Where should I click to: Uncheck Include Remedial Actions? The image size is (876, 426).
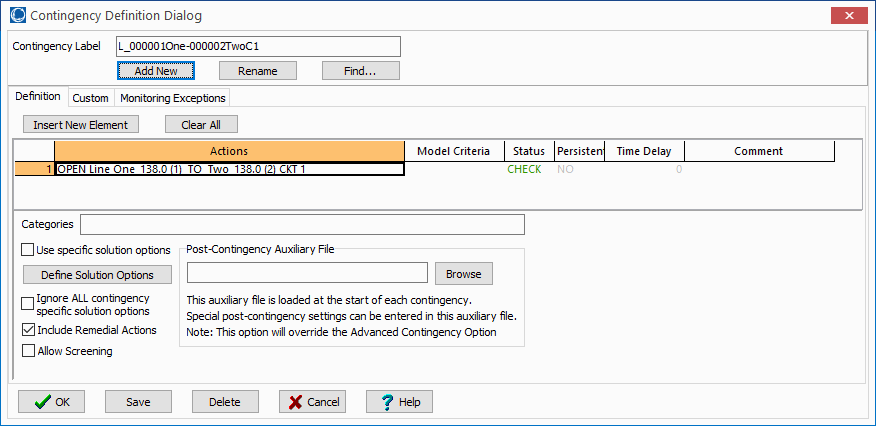(28, 330)
